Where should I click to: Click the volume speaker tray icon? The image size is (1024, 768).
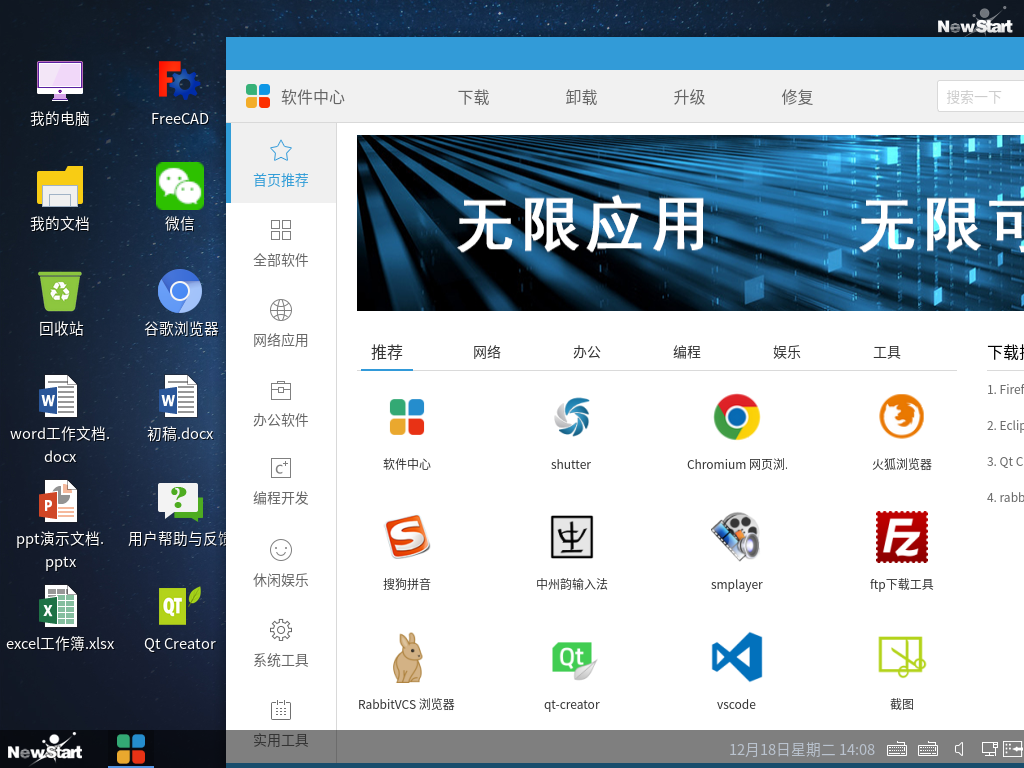coord(959,749)
